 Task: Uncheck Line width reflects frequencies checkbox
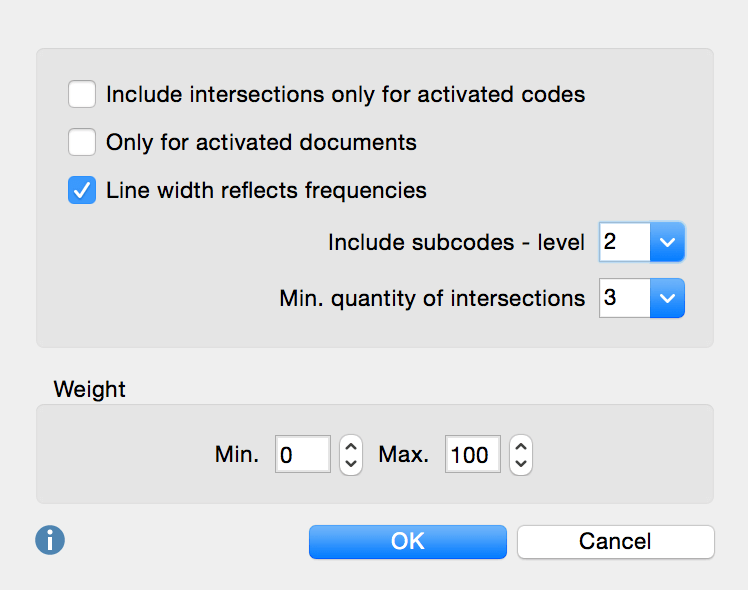(x=82, y=190)
